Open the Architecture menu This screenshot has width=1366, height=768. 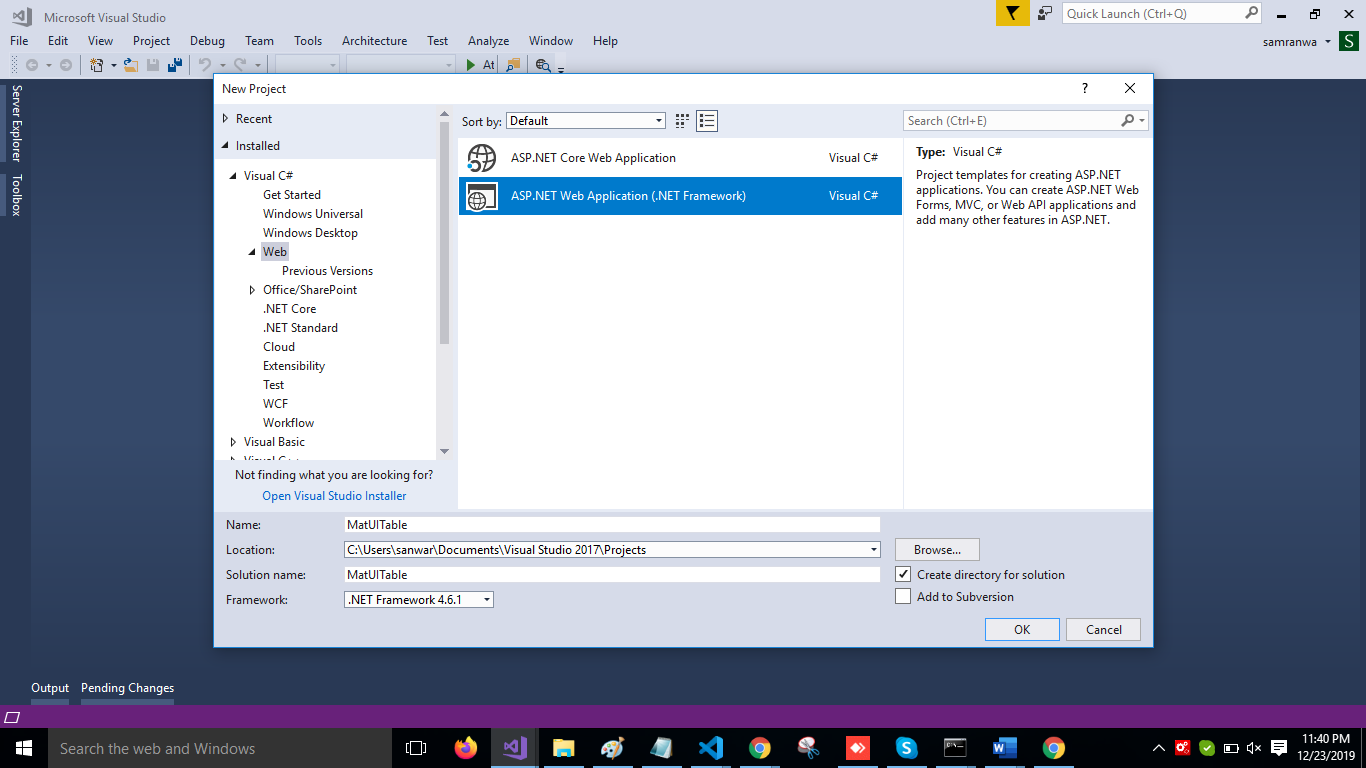(x=374, y=41)
